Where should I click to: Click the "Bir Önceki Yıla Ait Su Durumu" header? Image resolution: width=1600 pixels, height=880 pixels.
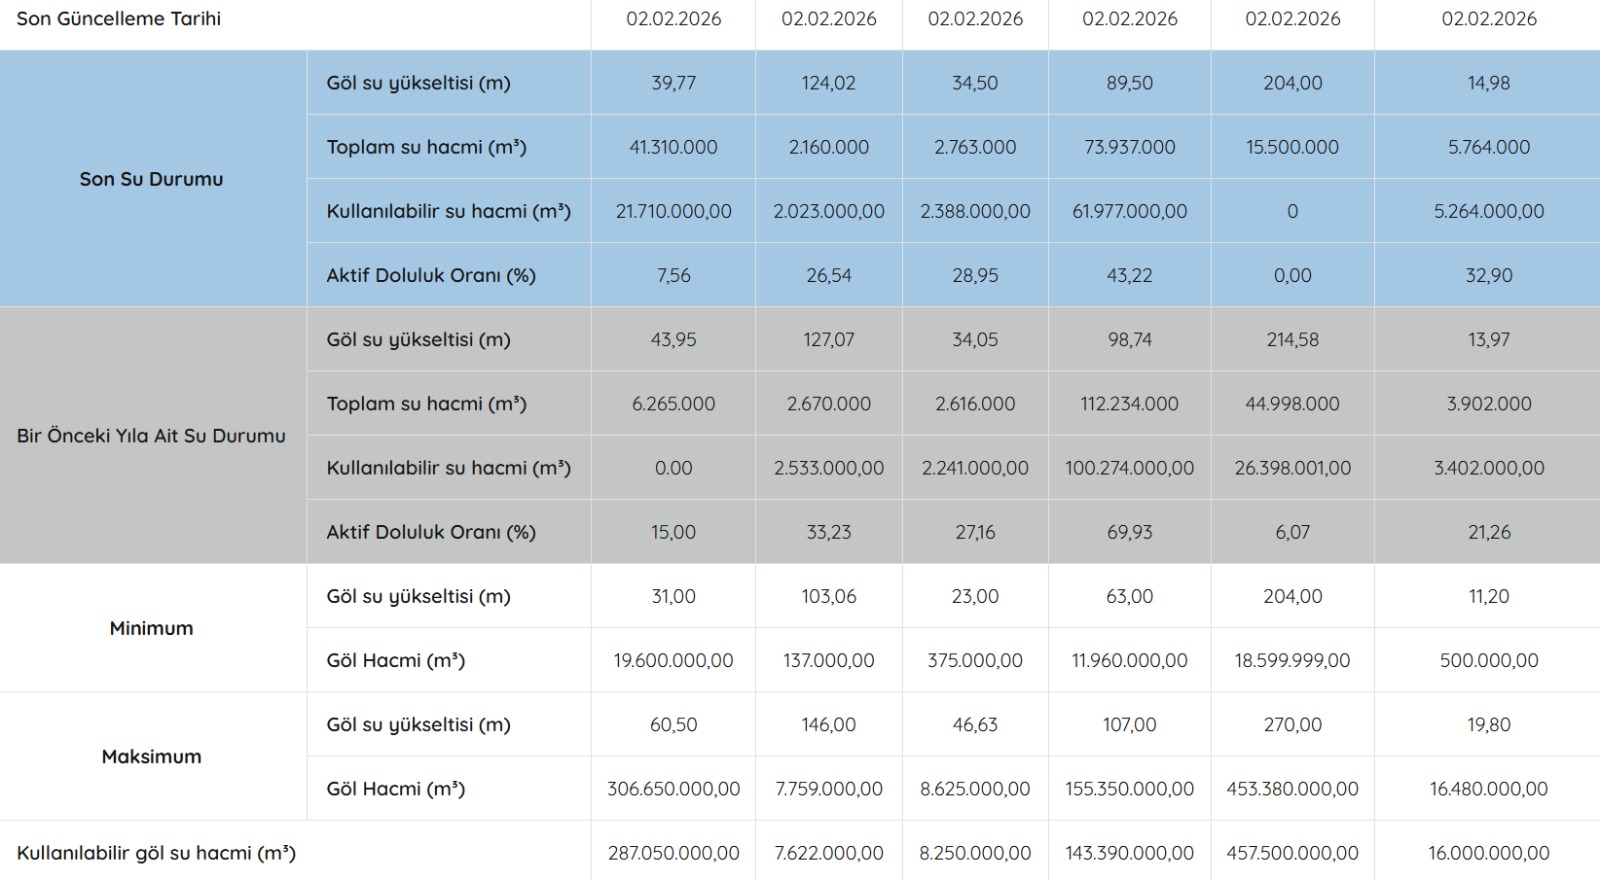click(151, 436)
